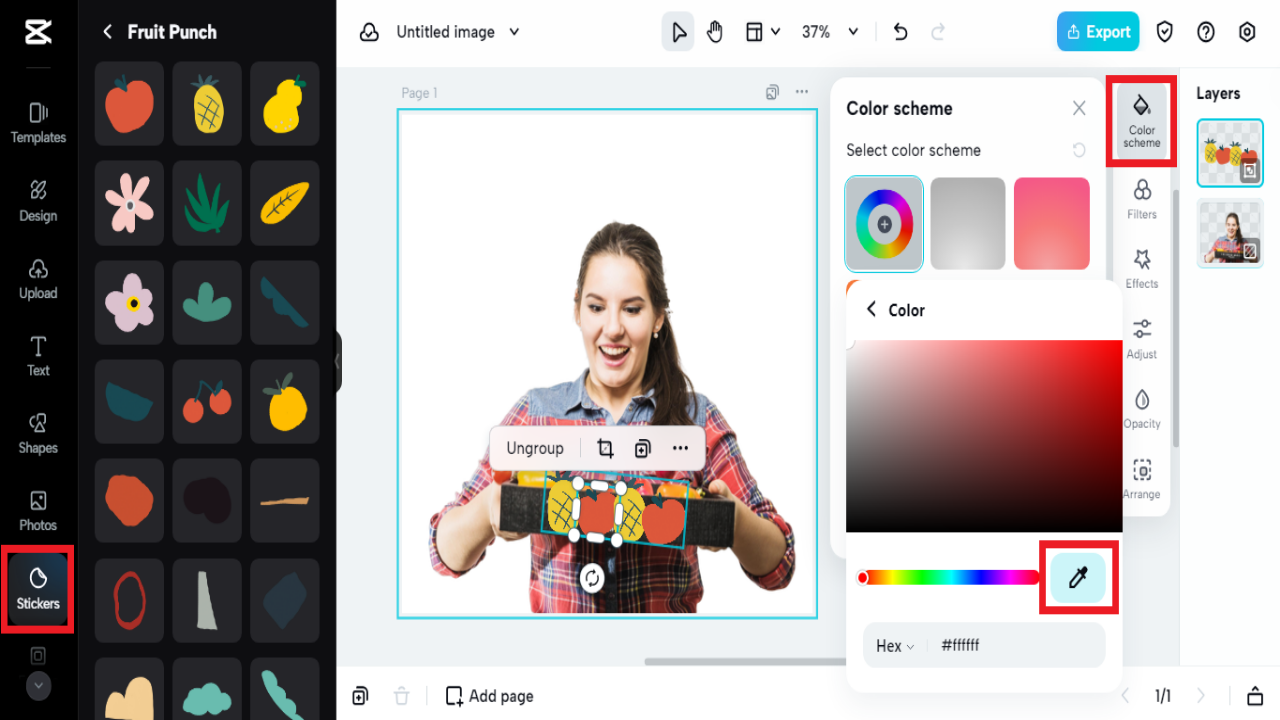Open the Hex color format dropdown
Viewport: 1280px width, 720px height.
click(893, 645)
